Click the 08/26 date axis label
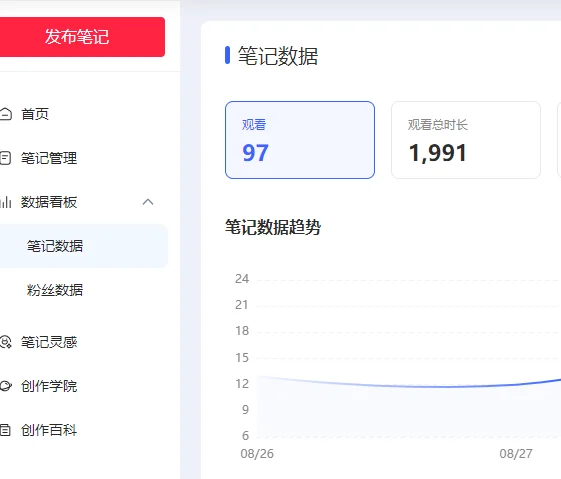The height and width of the screenshot is (479, 561). (257, 454)
